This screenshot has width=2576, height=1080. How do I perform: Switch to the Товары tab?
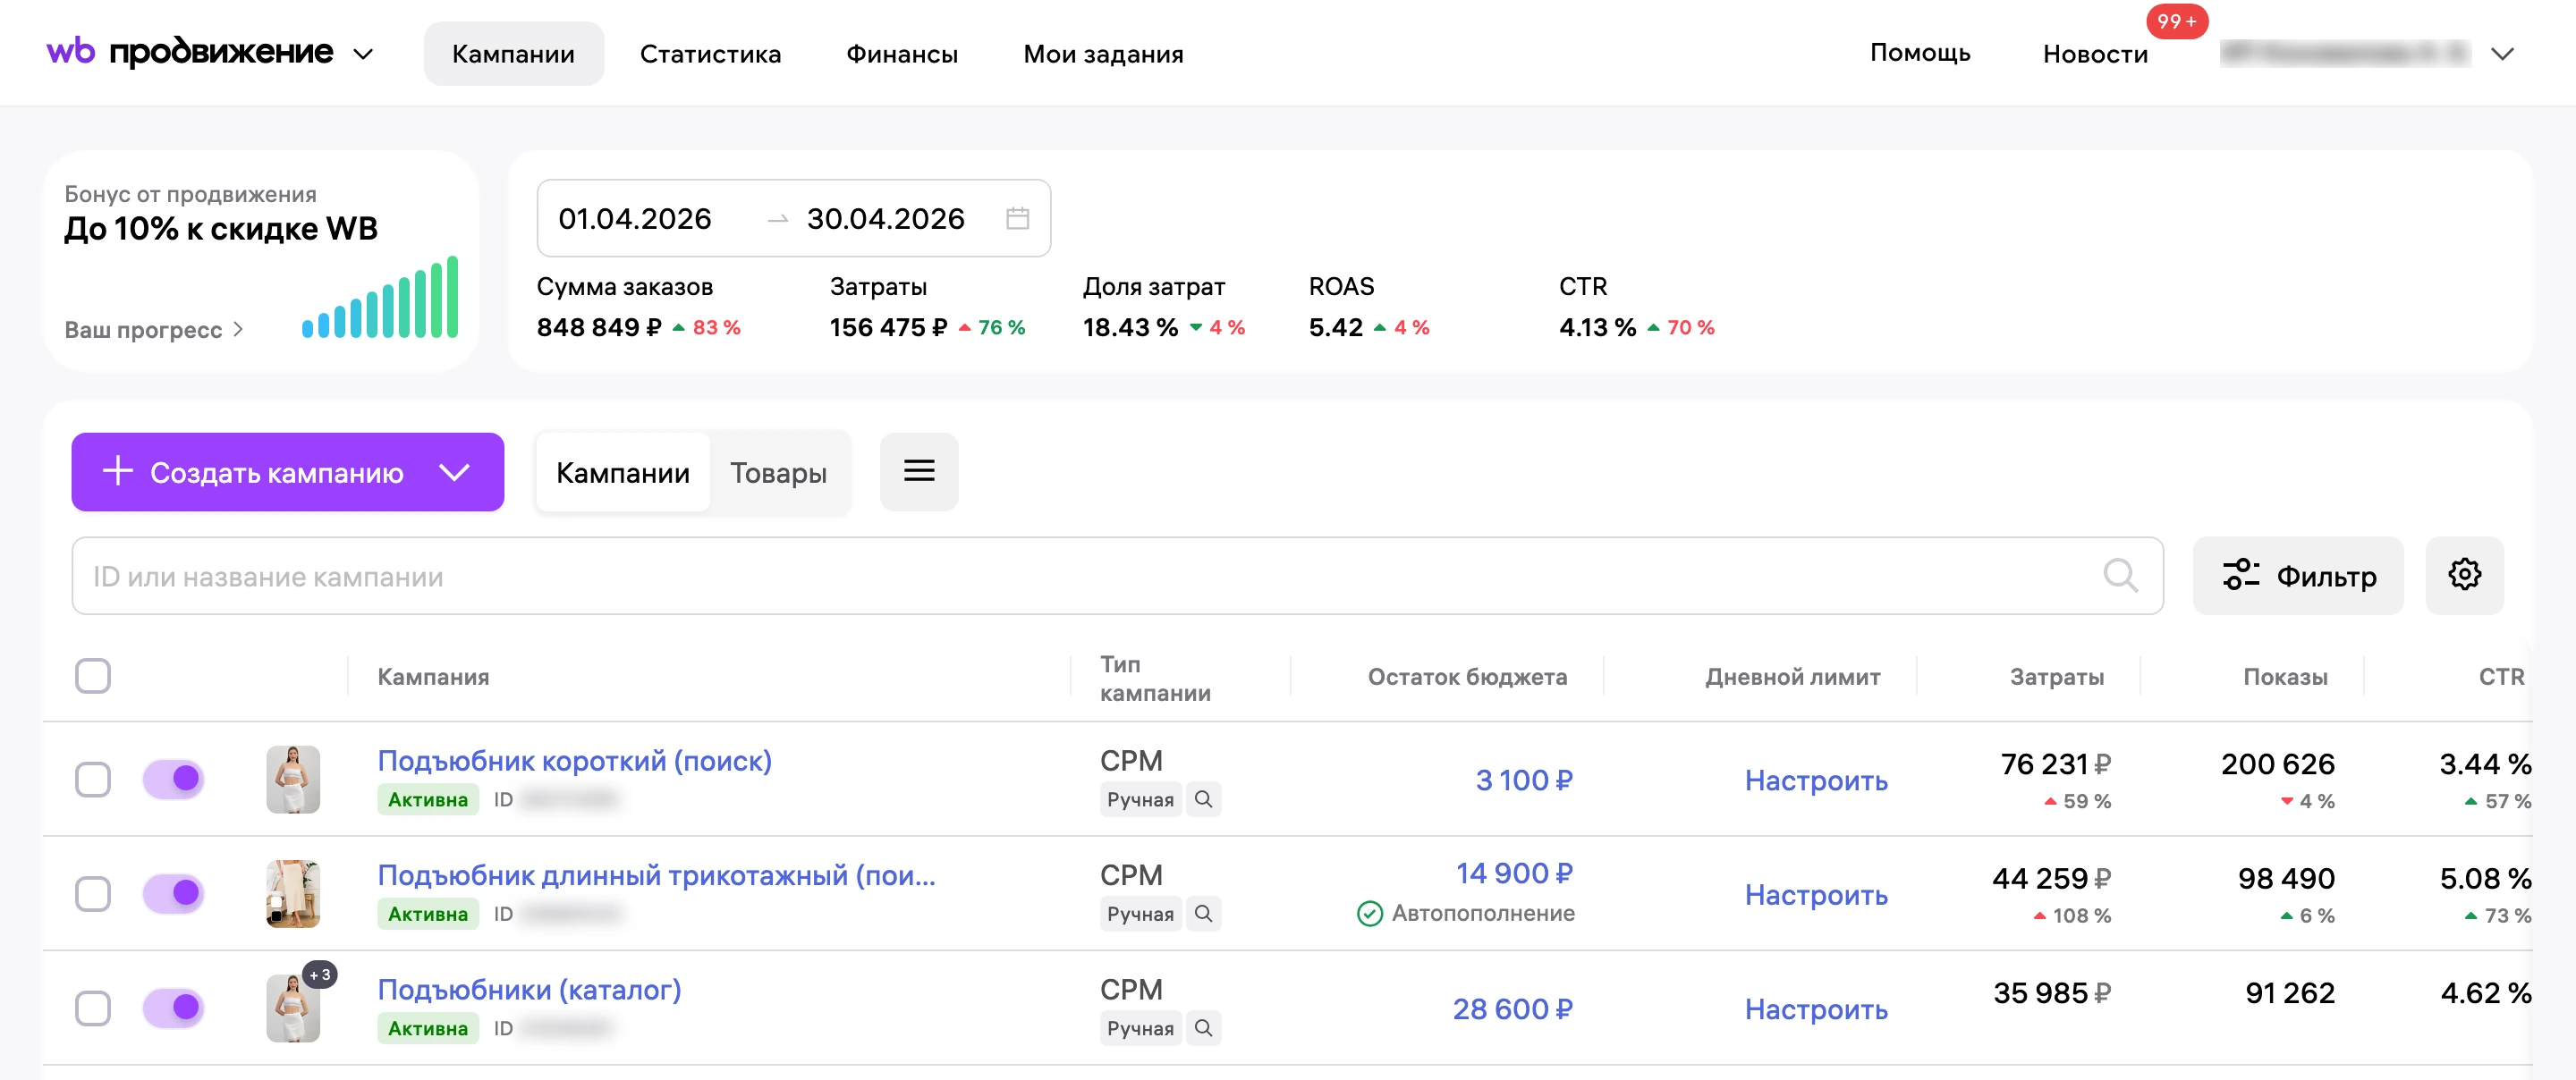click(778, 472)
